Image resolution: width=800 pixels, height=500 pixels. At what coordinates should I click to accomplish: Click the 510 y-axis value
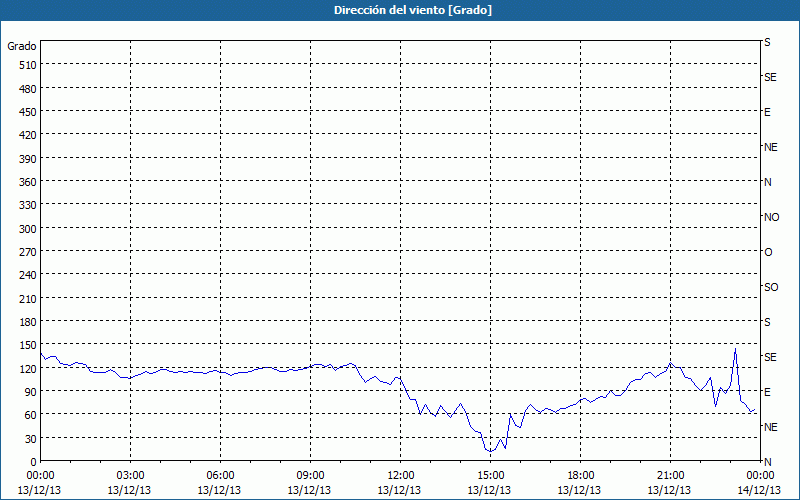click(28, 65)
